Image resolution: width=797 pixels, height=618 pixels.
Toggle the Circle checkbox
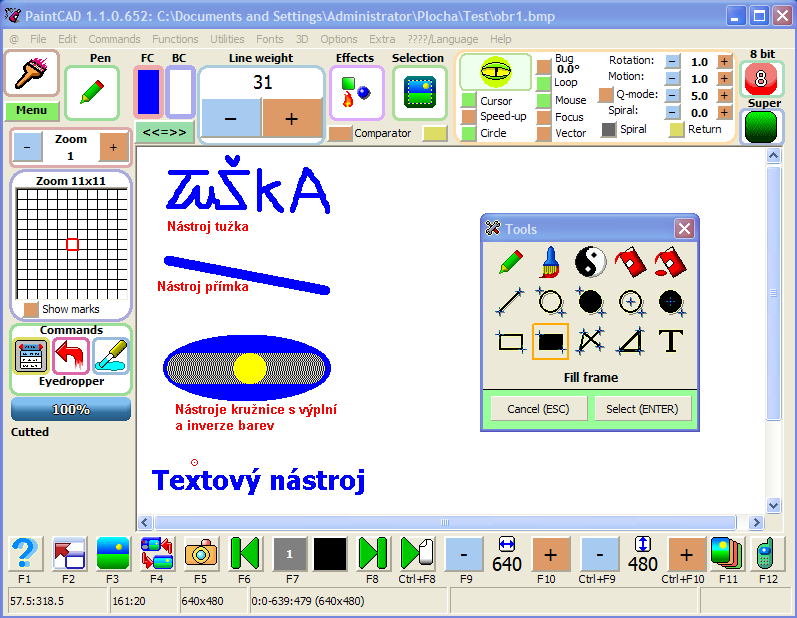[x=469, y=133]
